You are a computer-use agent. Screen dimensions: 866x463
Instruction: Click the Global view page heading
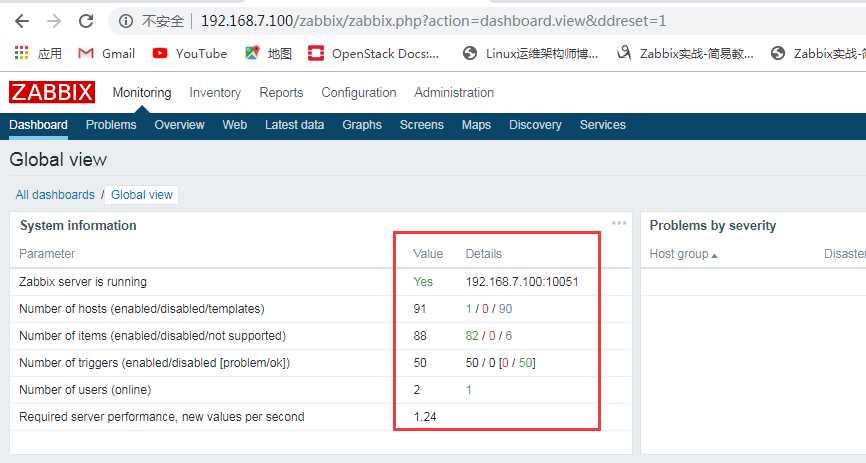tap(58, 160)
